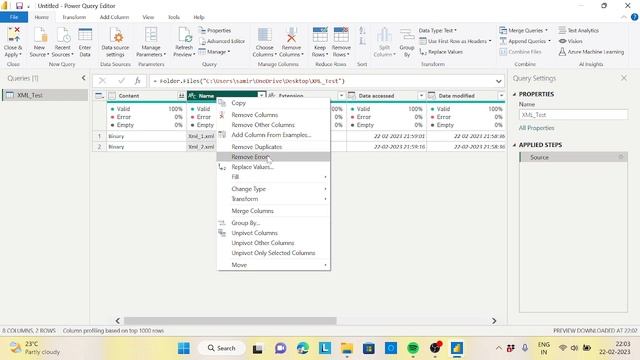Click the query Name input field
Image resolution: width=640 pixels, height=360 pixels.
(573, 115)
